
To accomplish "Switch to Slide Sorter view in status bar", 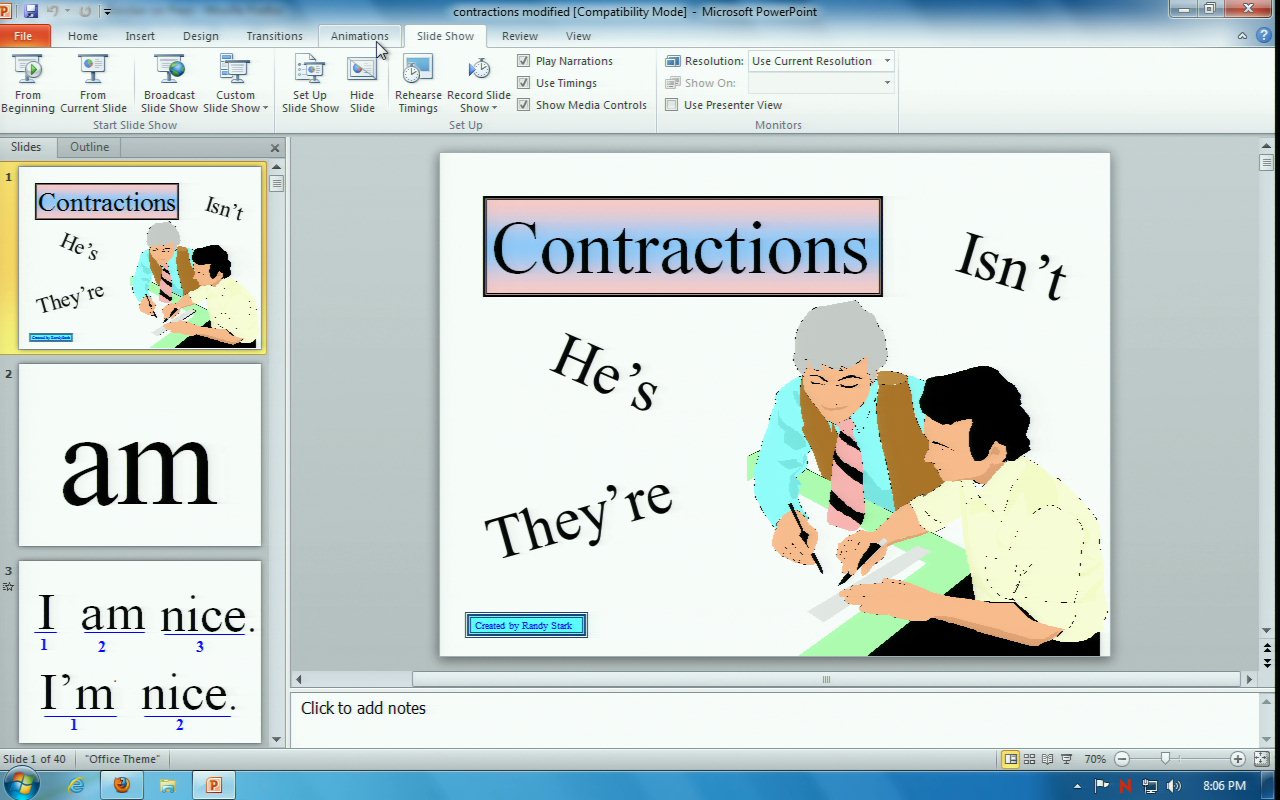I will 1029,759.
